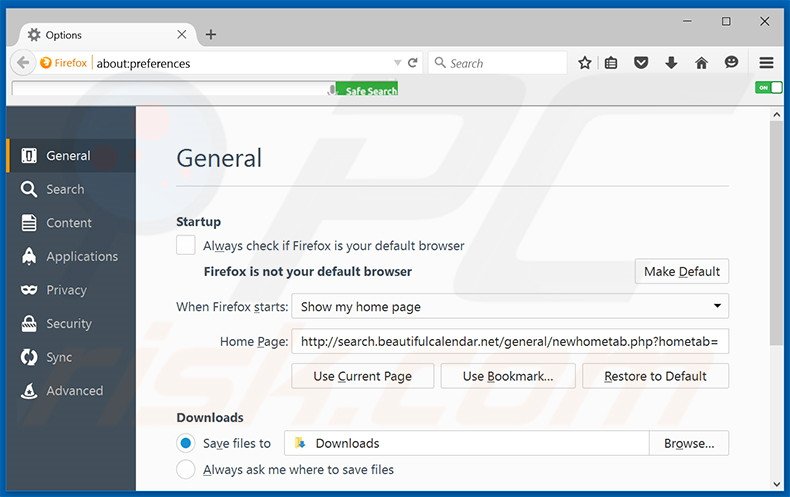Expand the When Firefox starts dropdown
This screenshot has height=497, width=790.
coord(510,306)
